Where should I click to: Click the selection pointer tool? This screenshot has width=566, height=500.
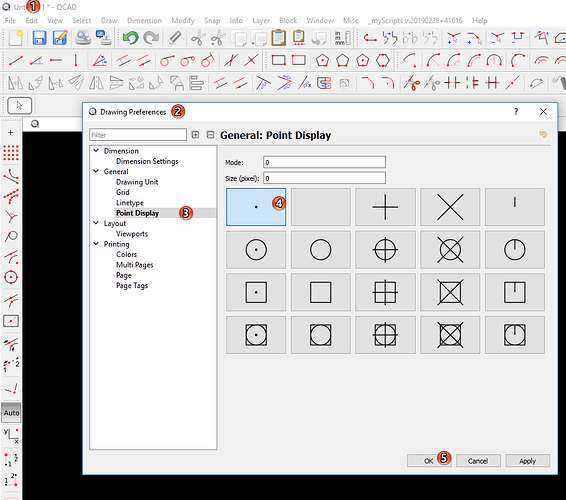click(x=19, y=106)
